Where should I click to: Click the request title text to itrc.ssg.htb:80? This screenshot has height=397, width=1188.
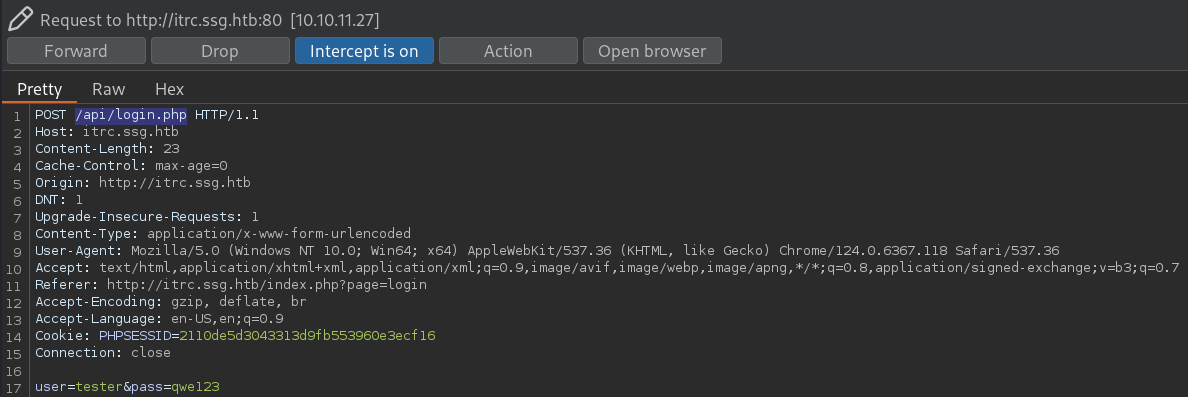[210, 20]
